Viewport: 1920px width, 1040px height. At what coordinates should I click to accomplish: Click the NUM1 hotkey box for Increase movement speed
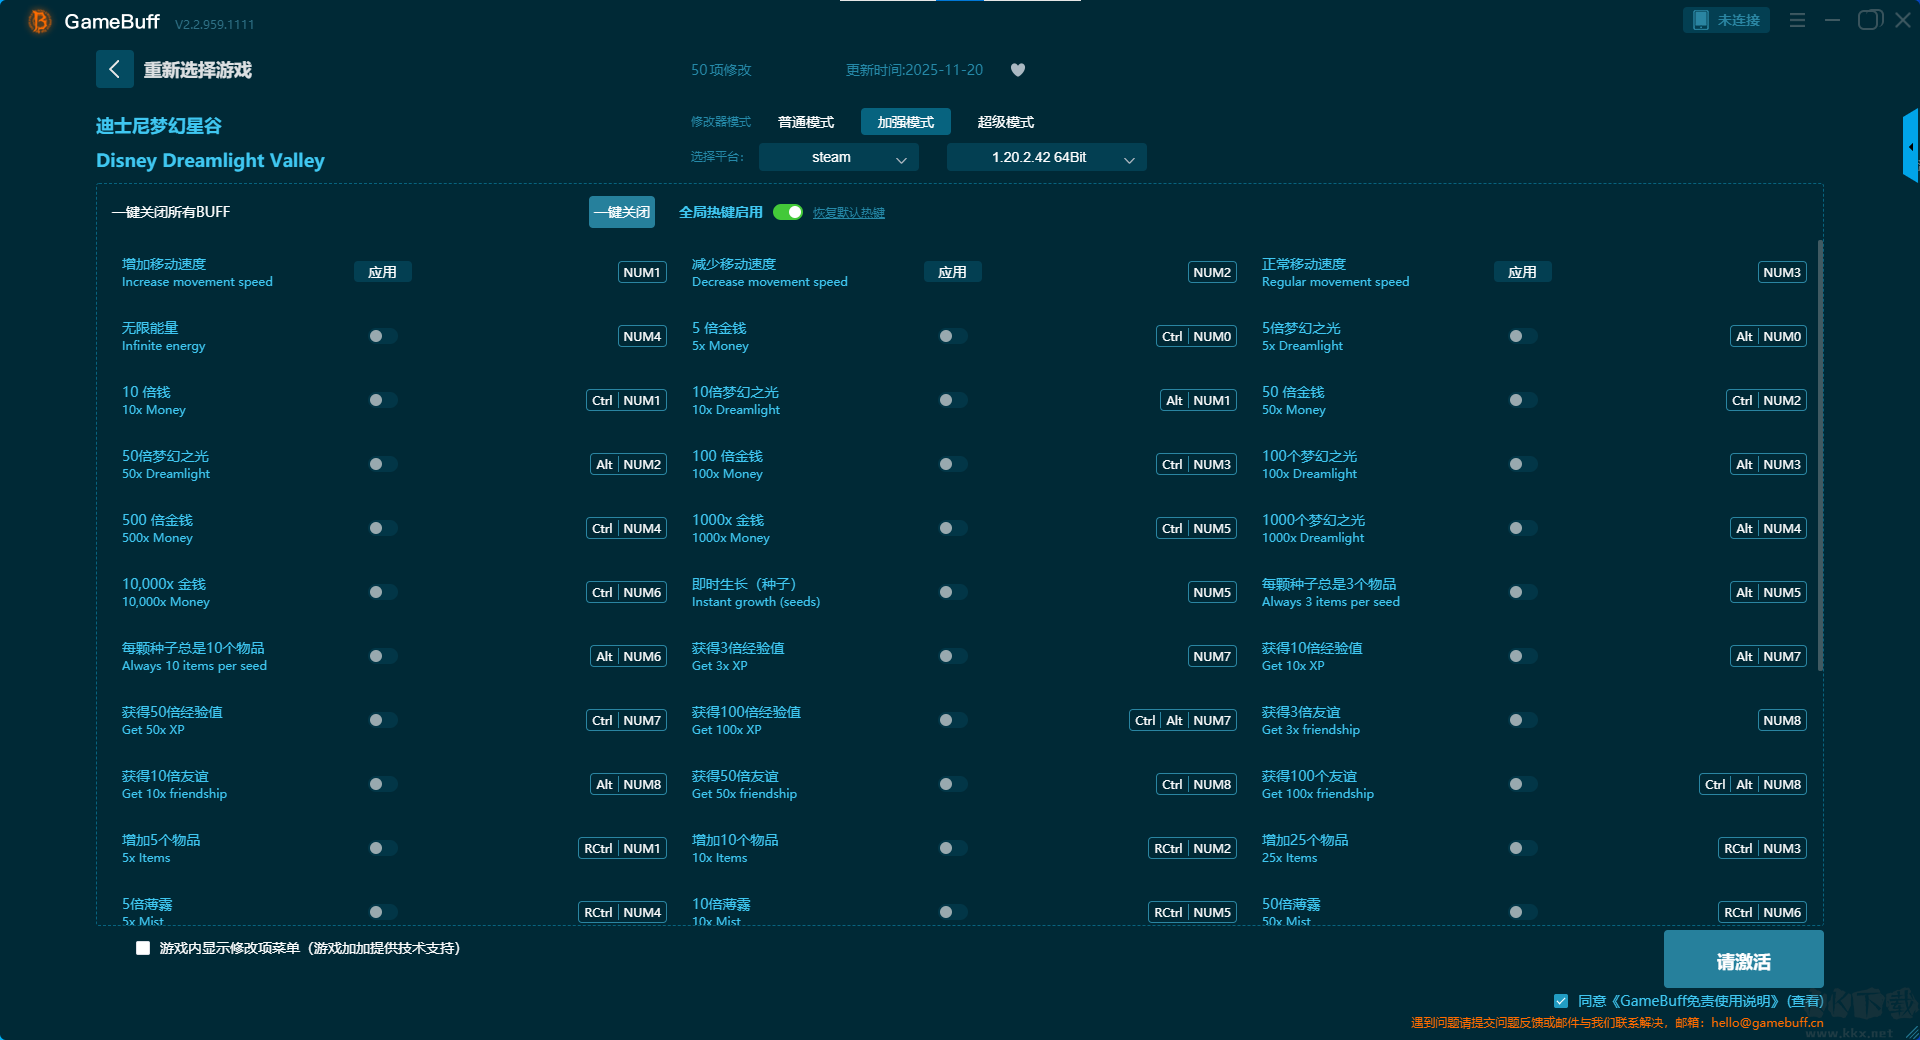click(642, 272)
